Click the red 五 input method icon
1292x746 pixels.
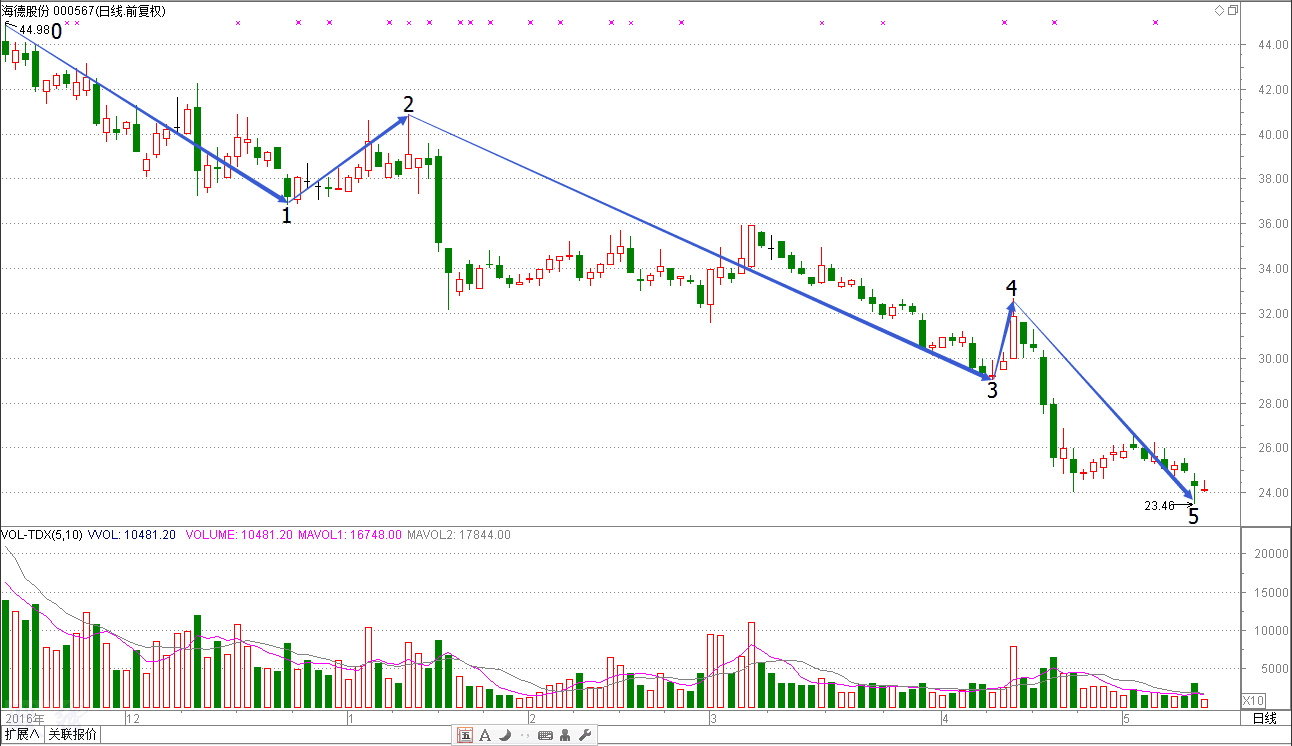pos(465,736)
